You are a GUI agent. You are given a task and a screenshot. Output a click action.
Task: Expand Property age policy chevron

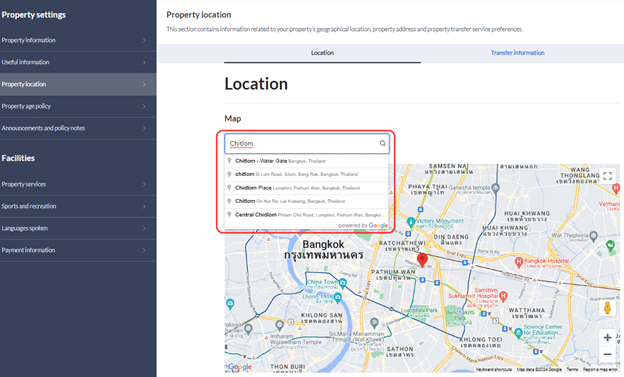click(x=144, y=106)
